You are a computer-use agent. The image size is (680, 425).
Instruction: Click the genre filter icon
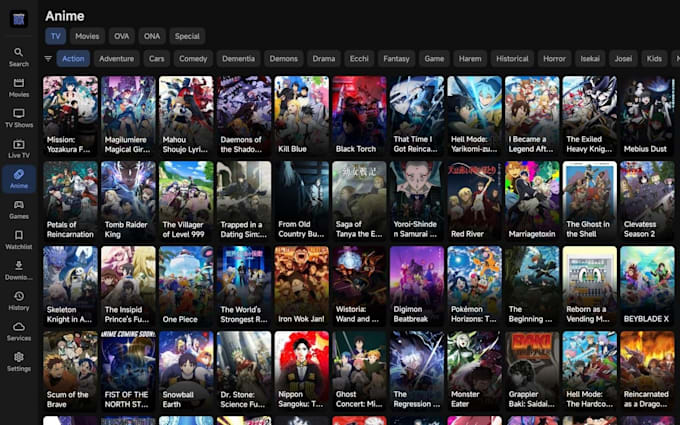point(48,59)
